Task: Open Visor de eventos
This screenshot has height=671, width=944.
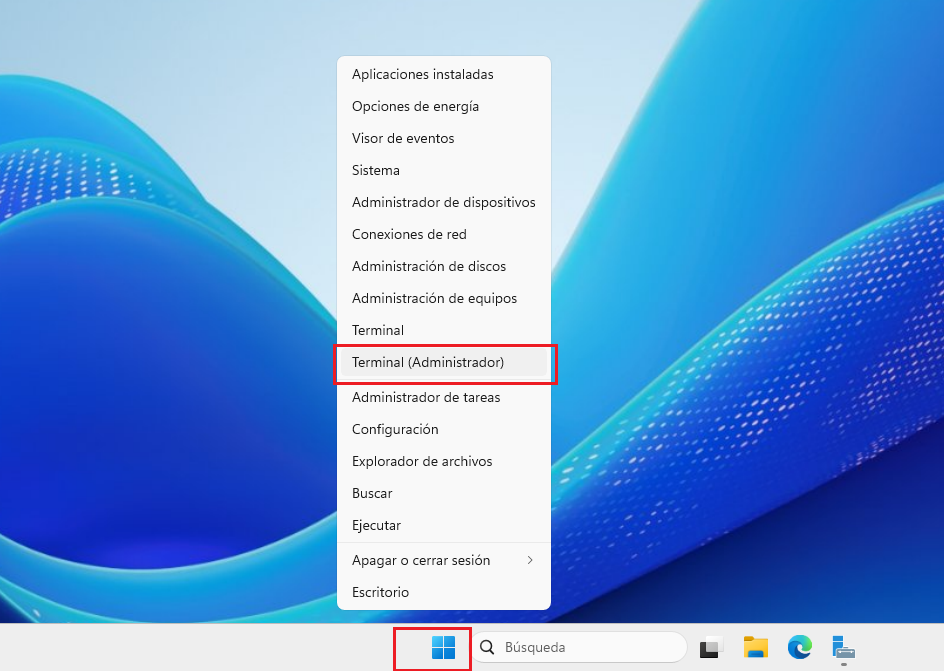Action: [x=444, y=138]
